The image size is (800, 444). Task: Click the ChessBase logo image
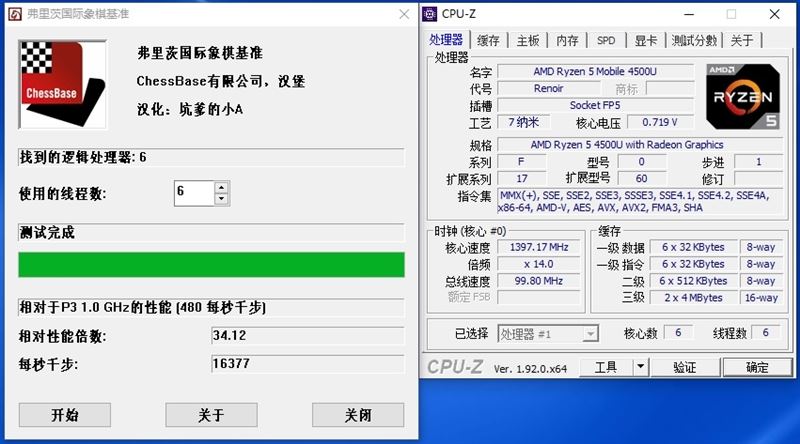[63, 85]
